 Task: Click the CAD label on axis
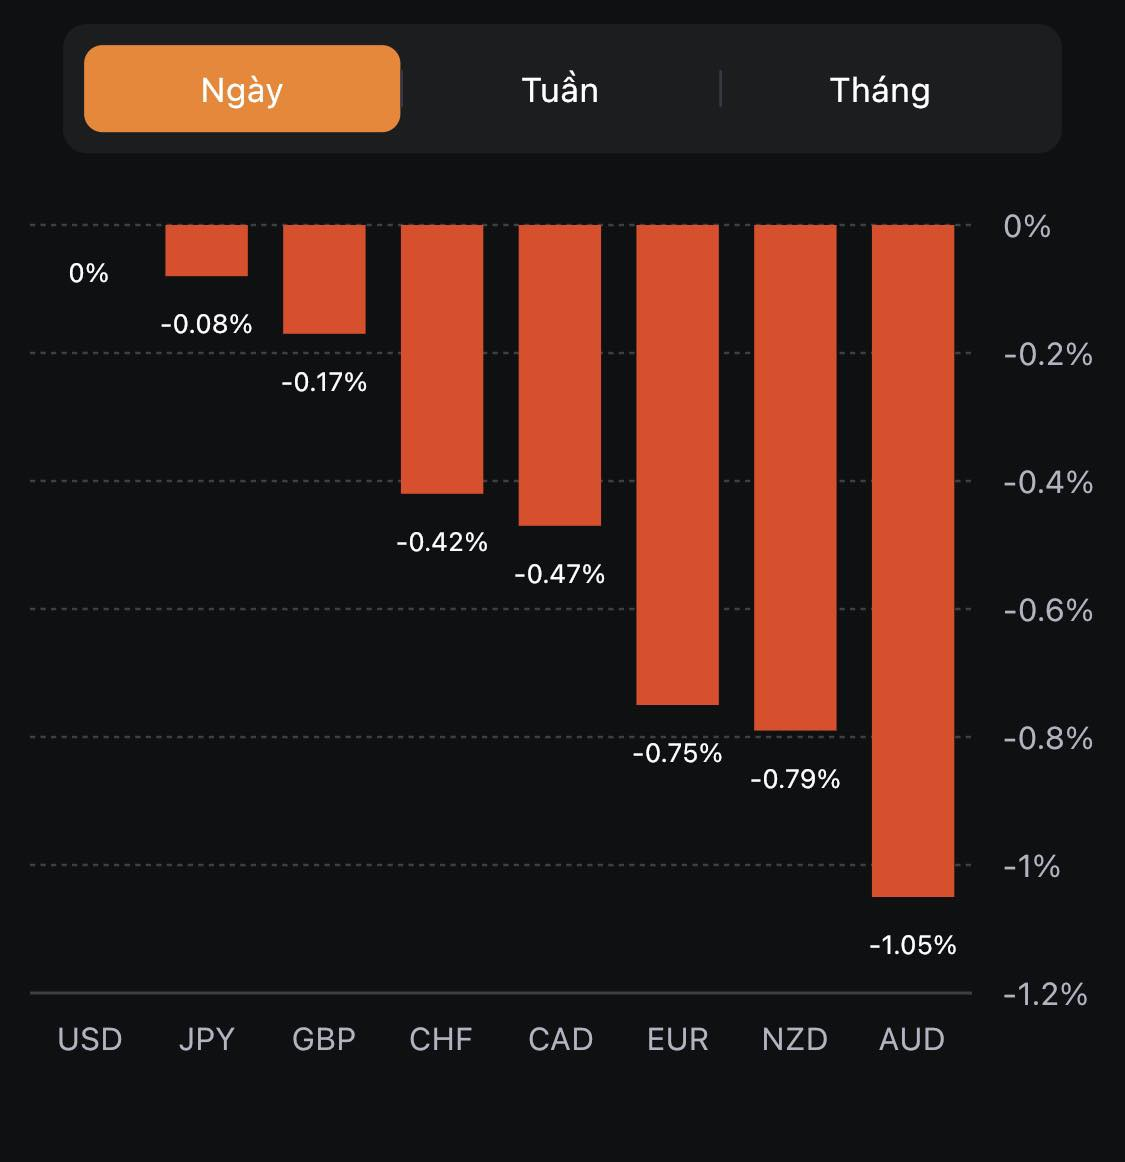coord(560,1039)
